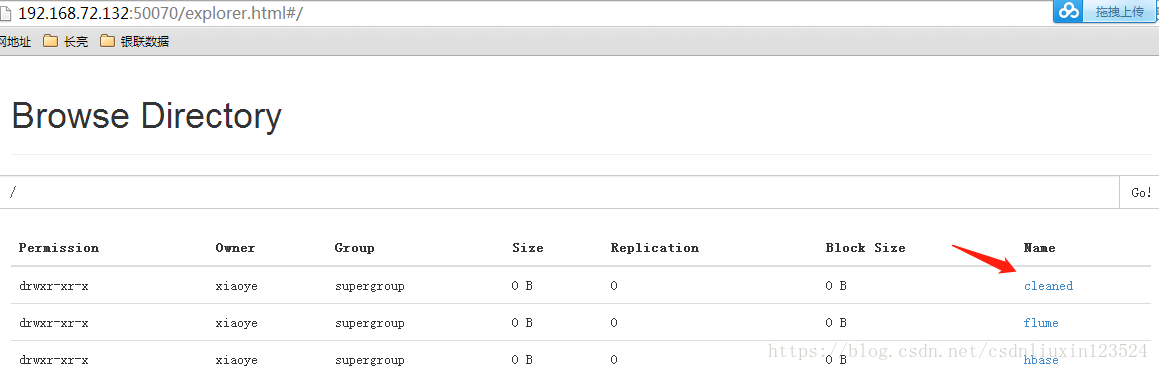The width and height of the screenshot is (1159, 371).
Task: Open the 银联数据 bookmark folder icon
Action: tap(107, 41)
